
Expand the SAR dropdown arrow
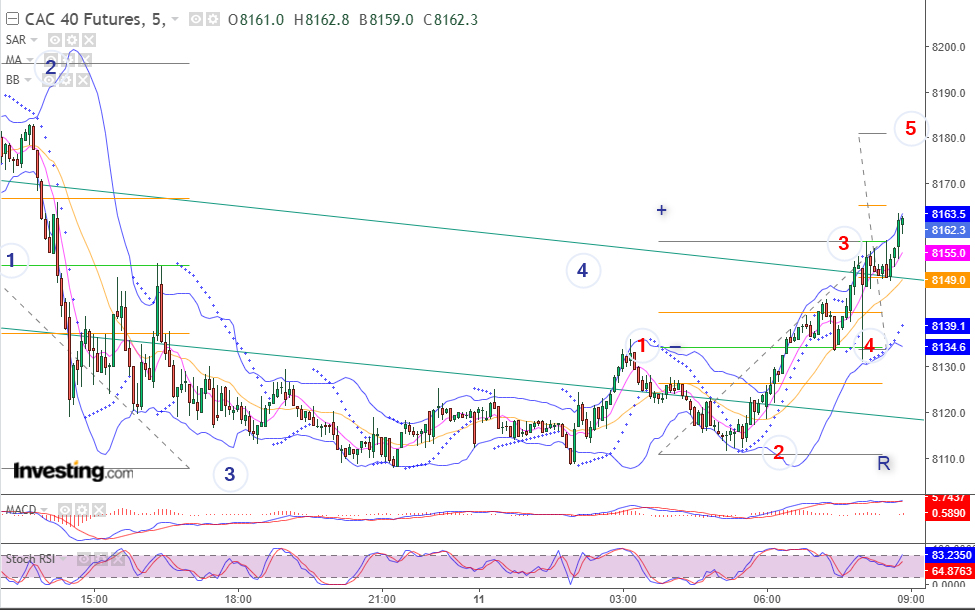tap(34, 40)
